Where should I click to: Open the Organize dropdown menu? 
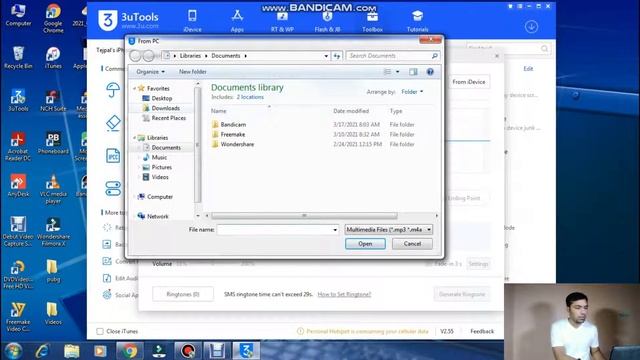tap(150, 72)
